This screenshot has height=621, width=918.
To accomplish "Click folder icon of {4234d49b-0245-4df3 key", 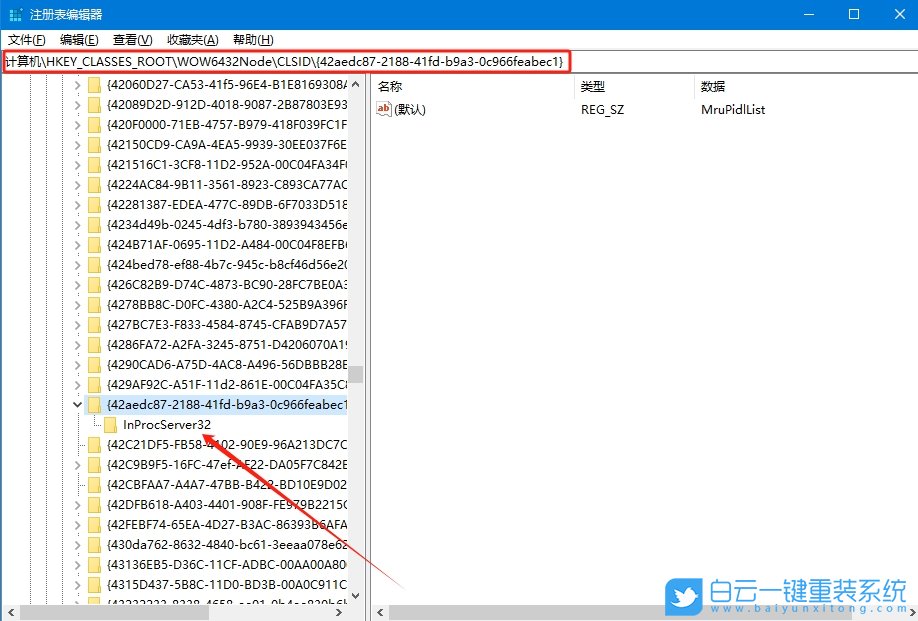I will [95, 225].
